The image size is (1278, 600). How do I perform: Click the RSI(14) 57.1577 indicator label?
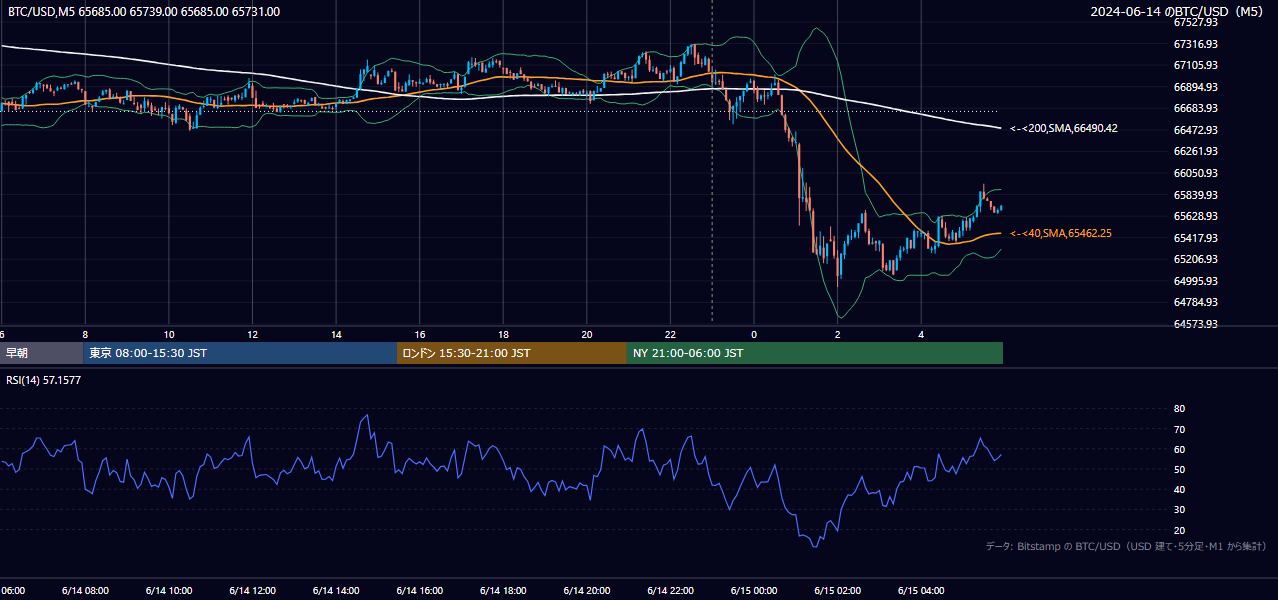coord(43,380)
